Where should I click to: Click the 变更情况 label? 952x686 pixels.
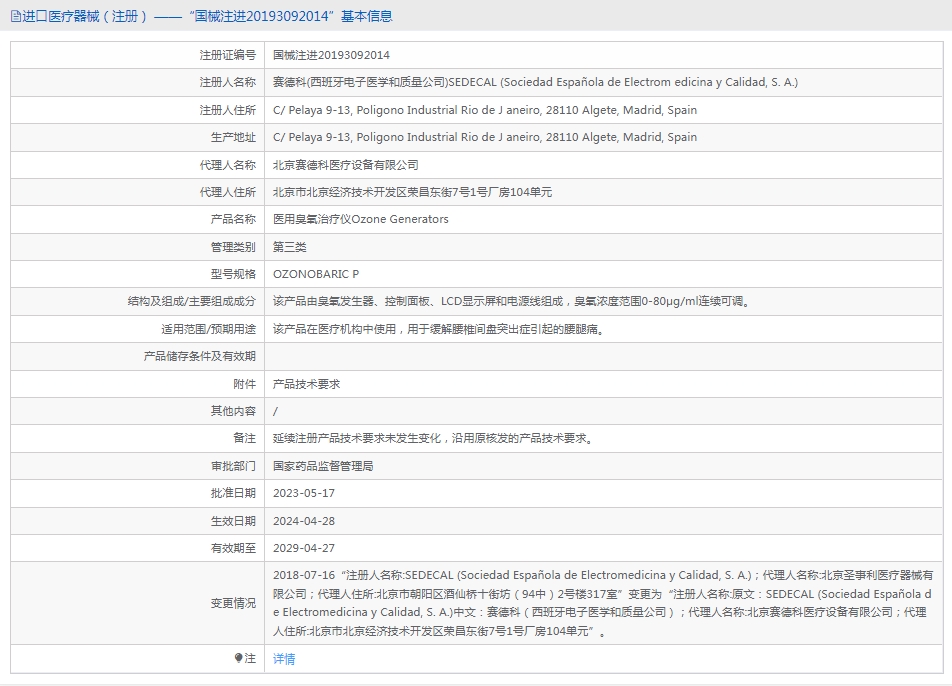click(x=233, y=603)
